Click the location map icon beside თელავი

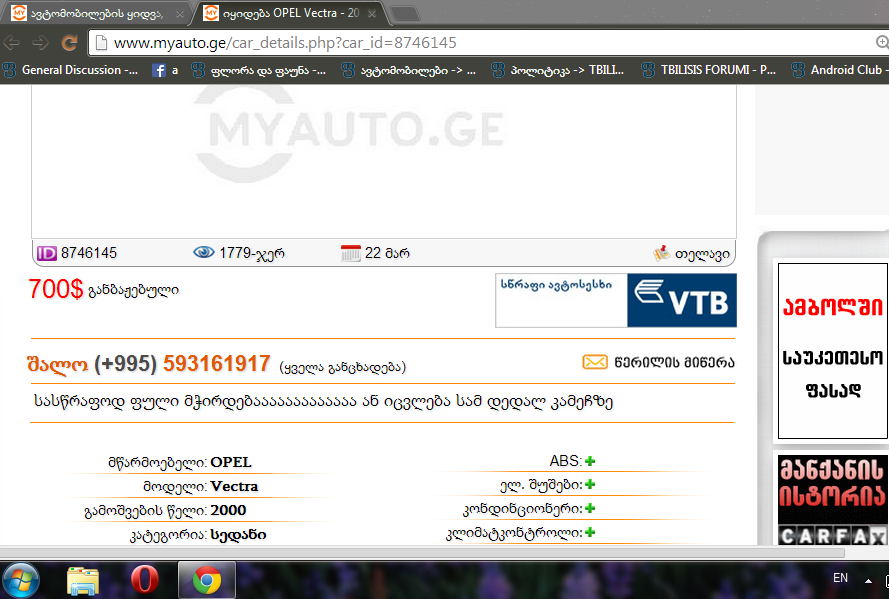tap(661, 253)
